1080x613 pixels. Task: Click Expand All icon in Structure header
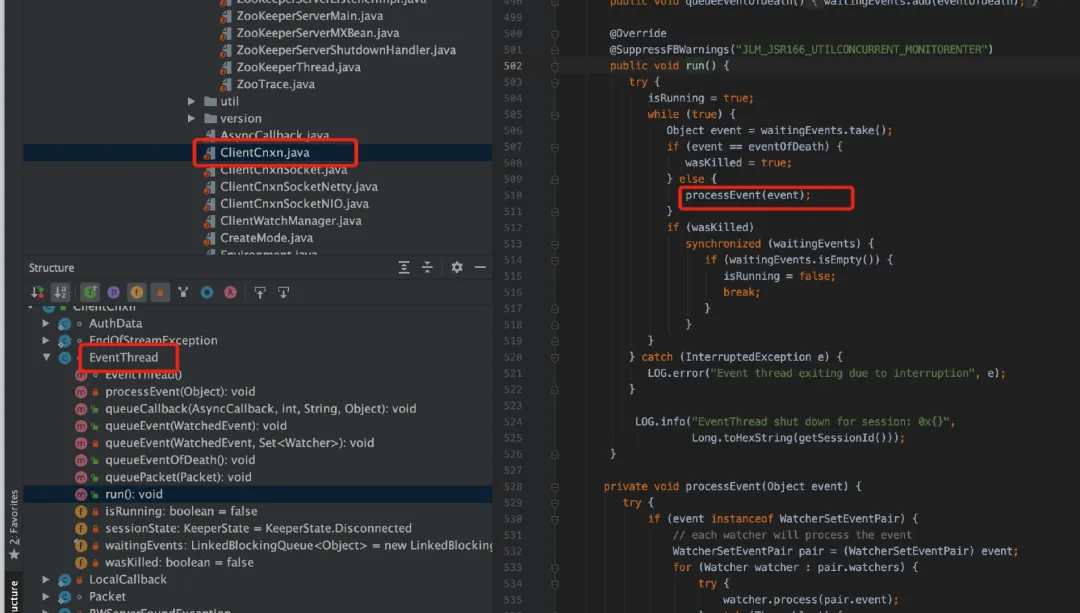[404, 267]
